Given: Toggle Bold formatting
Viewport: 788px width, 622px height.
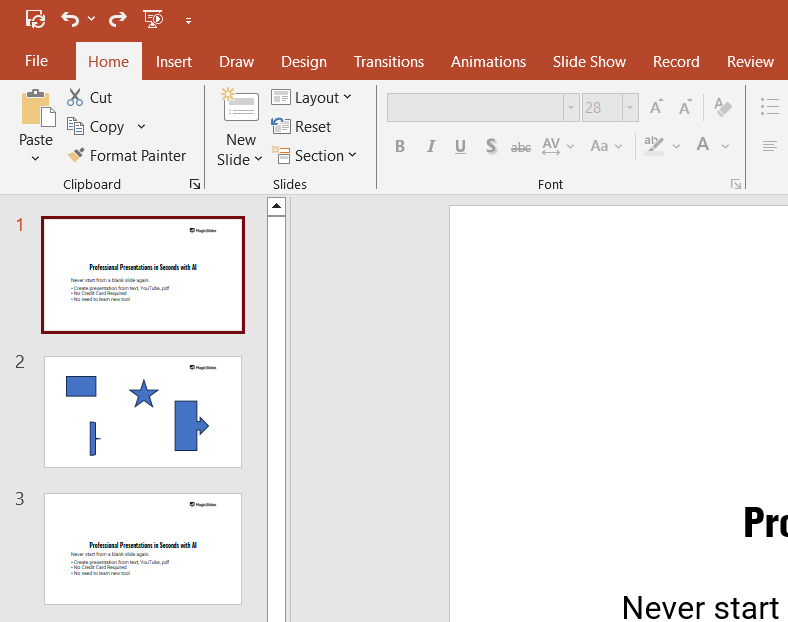Looking at the screenshot, I should click(x=400, y=146).
